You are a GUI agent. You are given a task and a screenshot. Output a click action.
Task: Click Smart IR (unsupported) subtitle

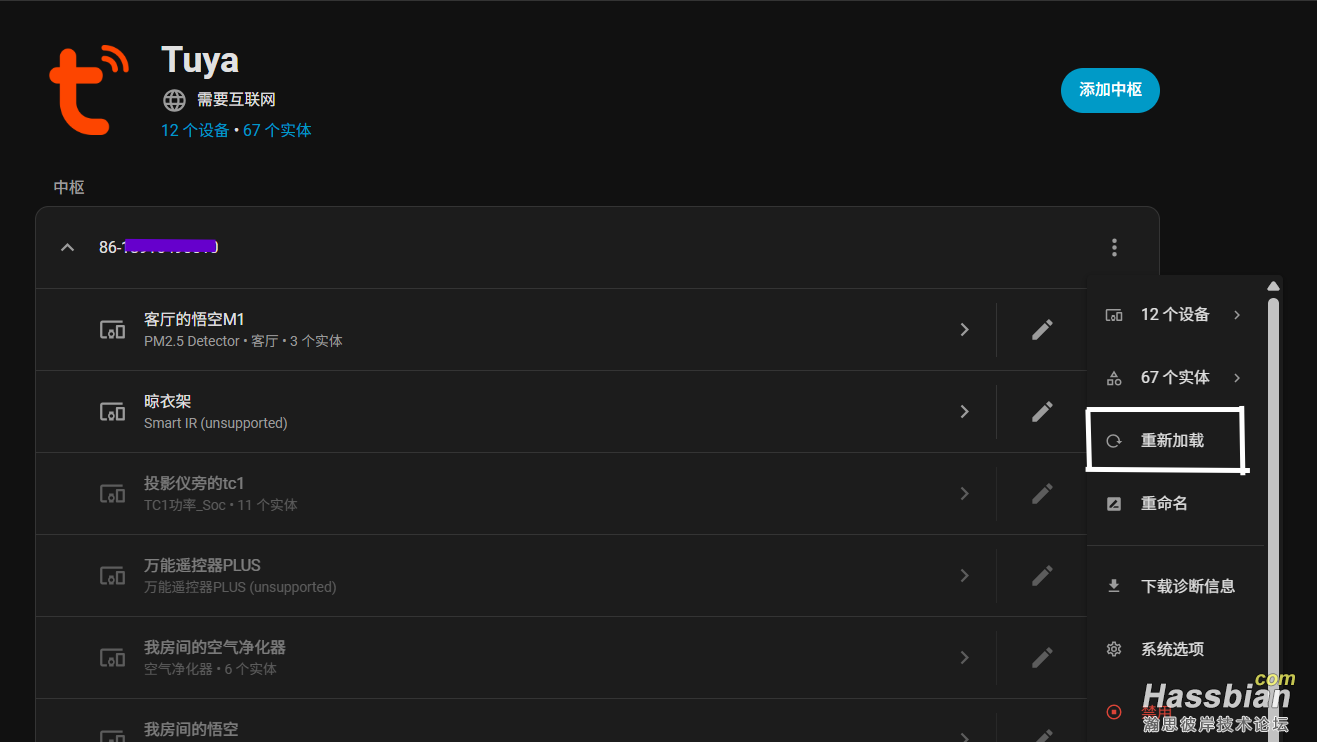[x=216, y=423]
